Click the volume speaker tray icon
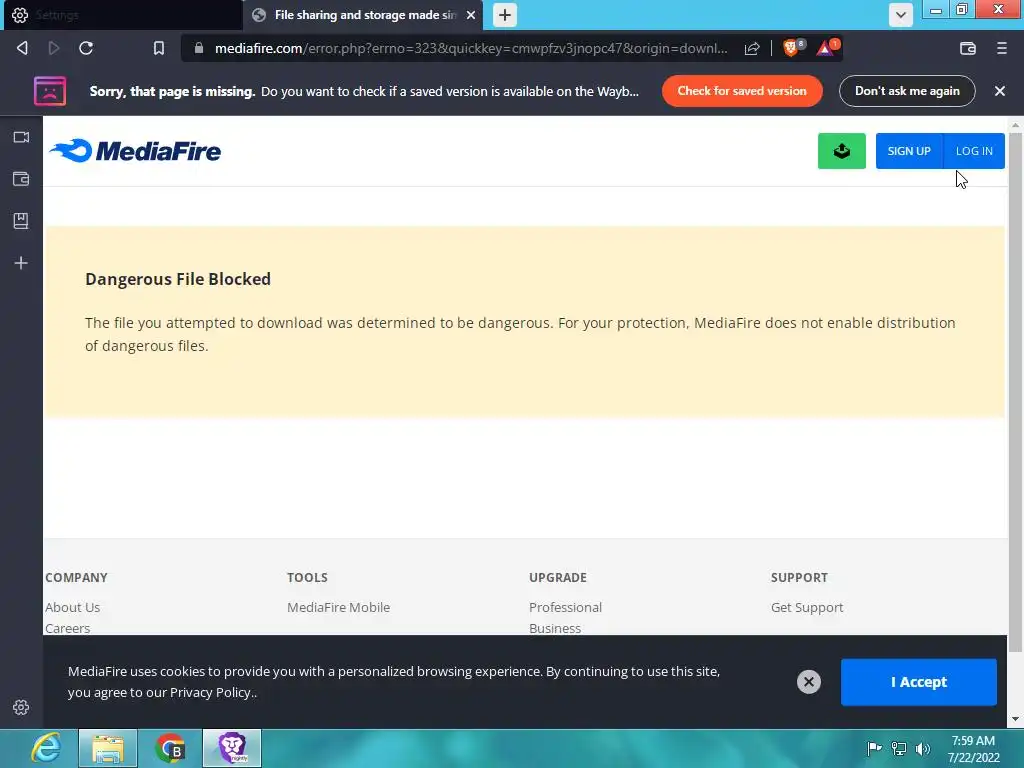 coord(923,748)
